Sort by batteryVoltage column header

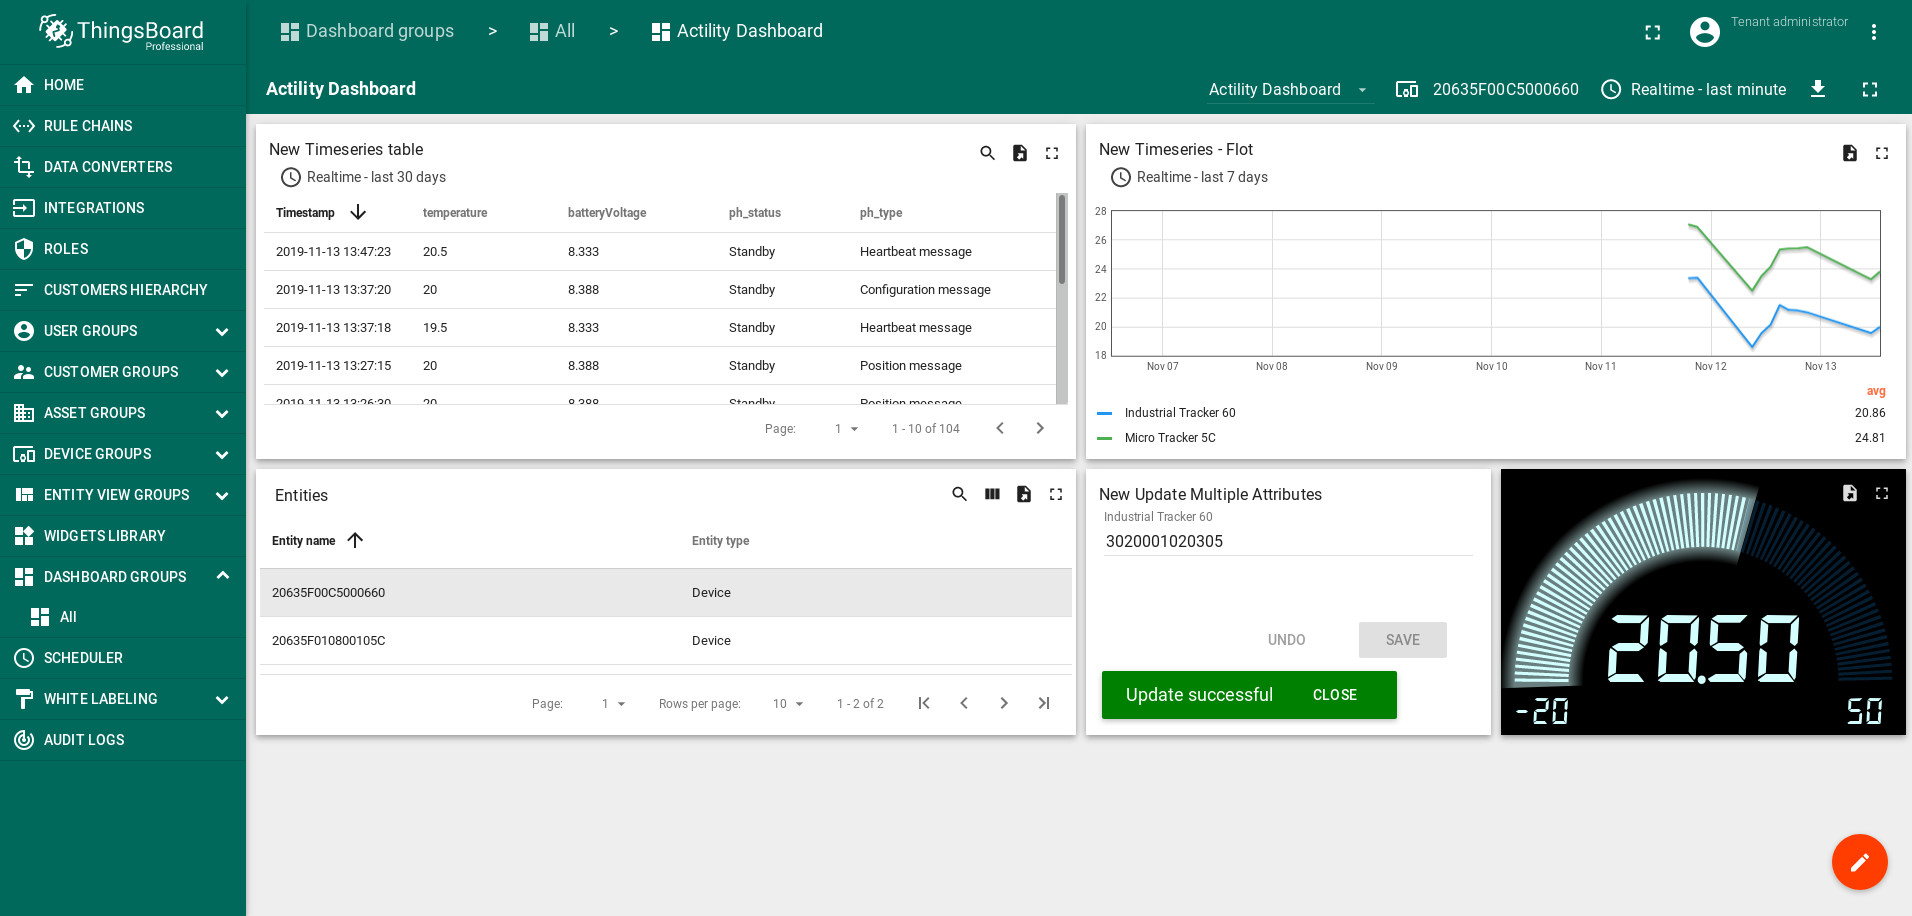click(607, 213)
